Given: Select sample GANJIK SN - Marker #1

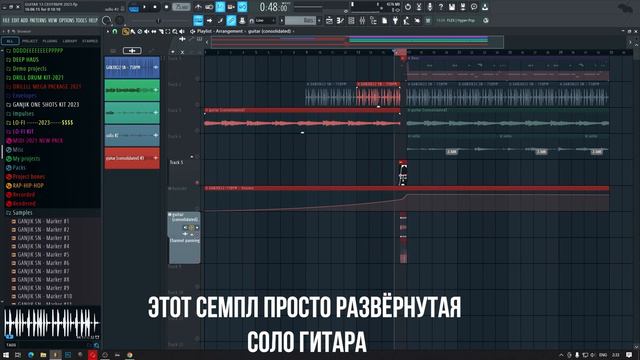Looking at the screenshot, I should tap(43, 221).
